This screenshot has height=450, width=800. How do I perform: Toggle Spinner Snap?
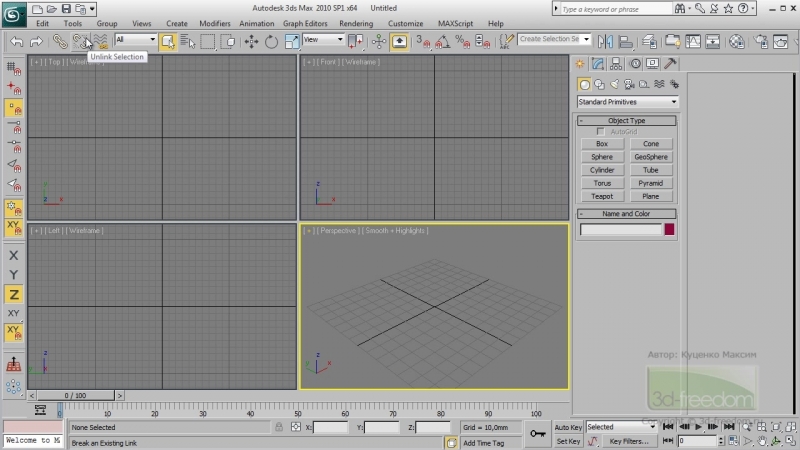pos(483,41)
